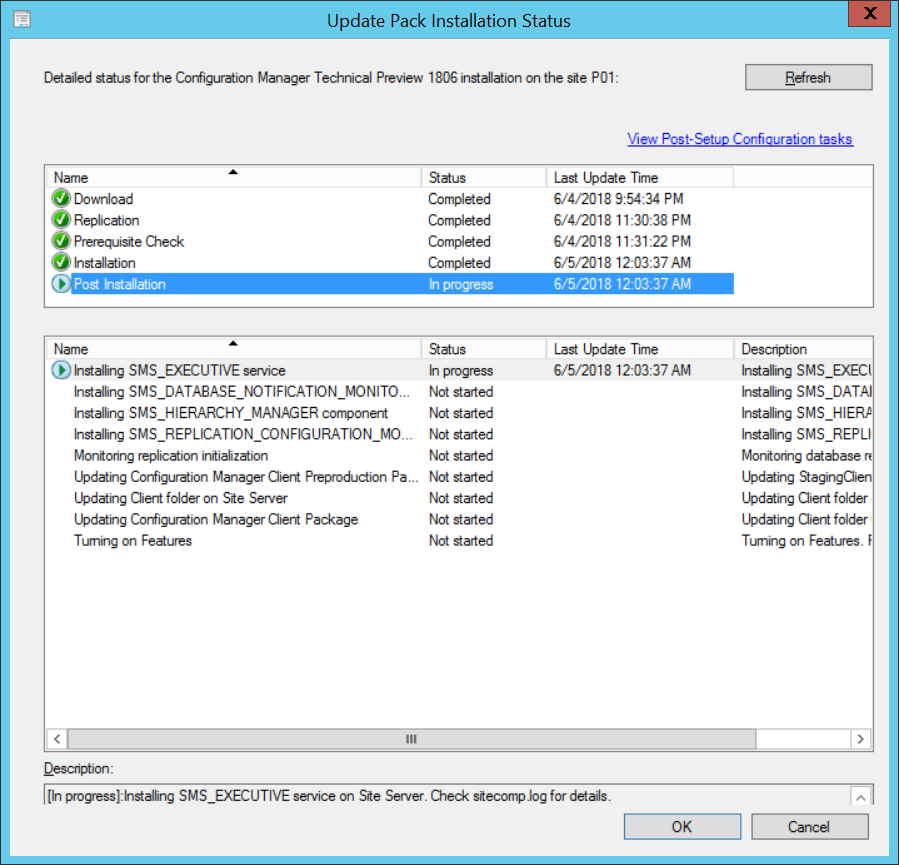
Task: Open View Post-Setup Configuration tasks link
Action: (740, 139)
